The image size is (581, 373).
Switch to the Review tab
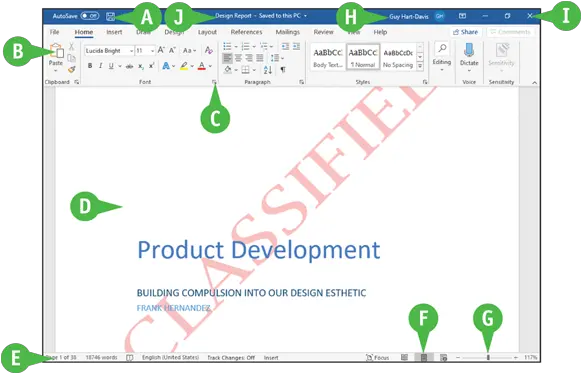(x=323, y=32)
